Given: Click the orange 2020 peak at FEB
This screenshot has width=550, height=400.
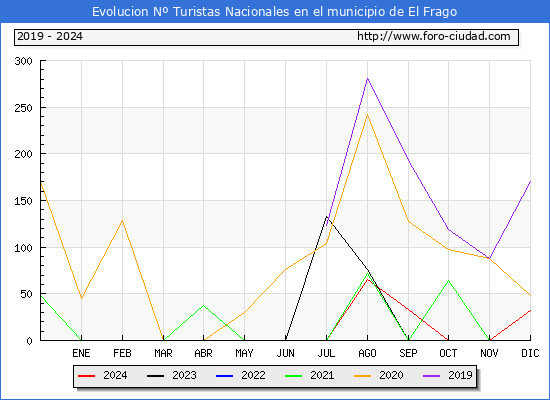Looking at the screenshot, I should (x=122, y=220).
